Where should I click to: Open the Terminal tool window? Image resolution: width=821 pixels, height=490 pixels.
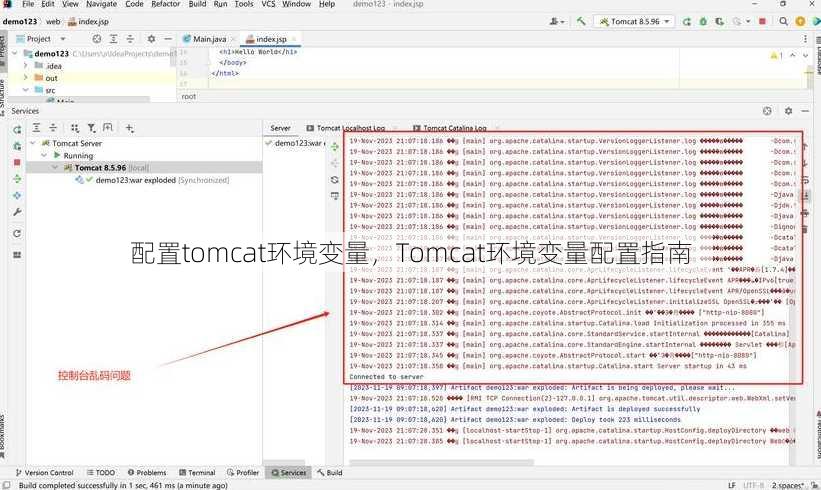pos(197,472)
